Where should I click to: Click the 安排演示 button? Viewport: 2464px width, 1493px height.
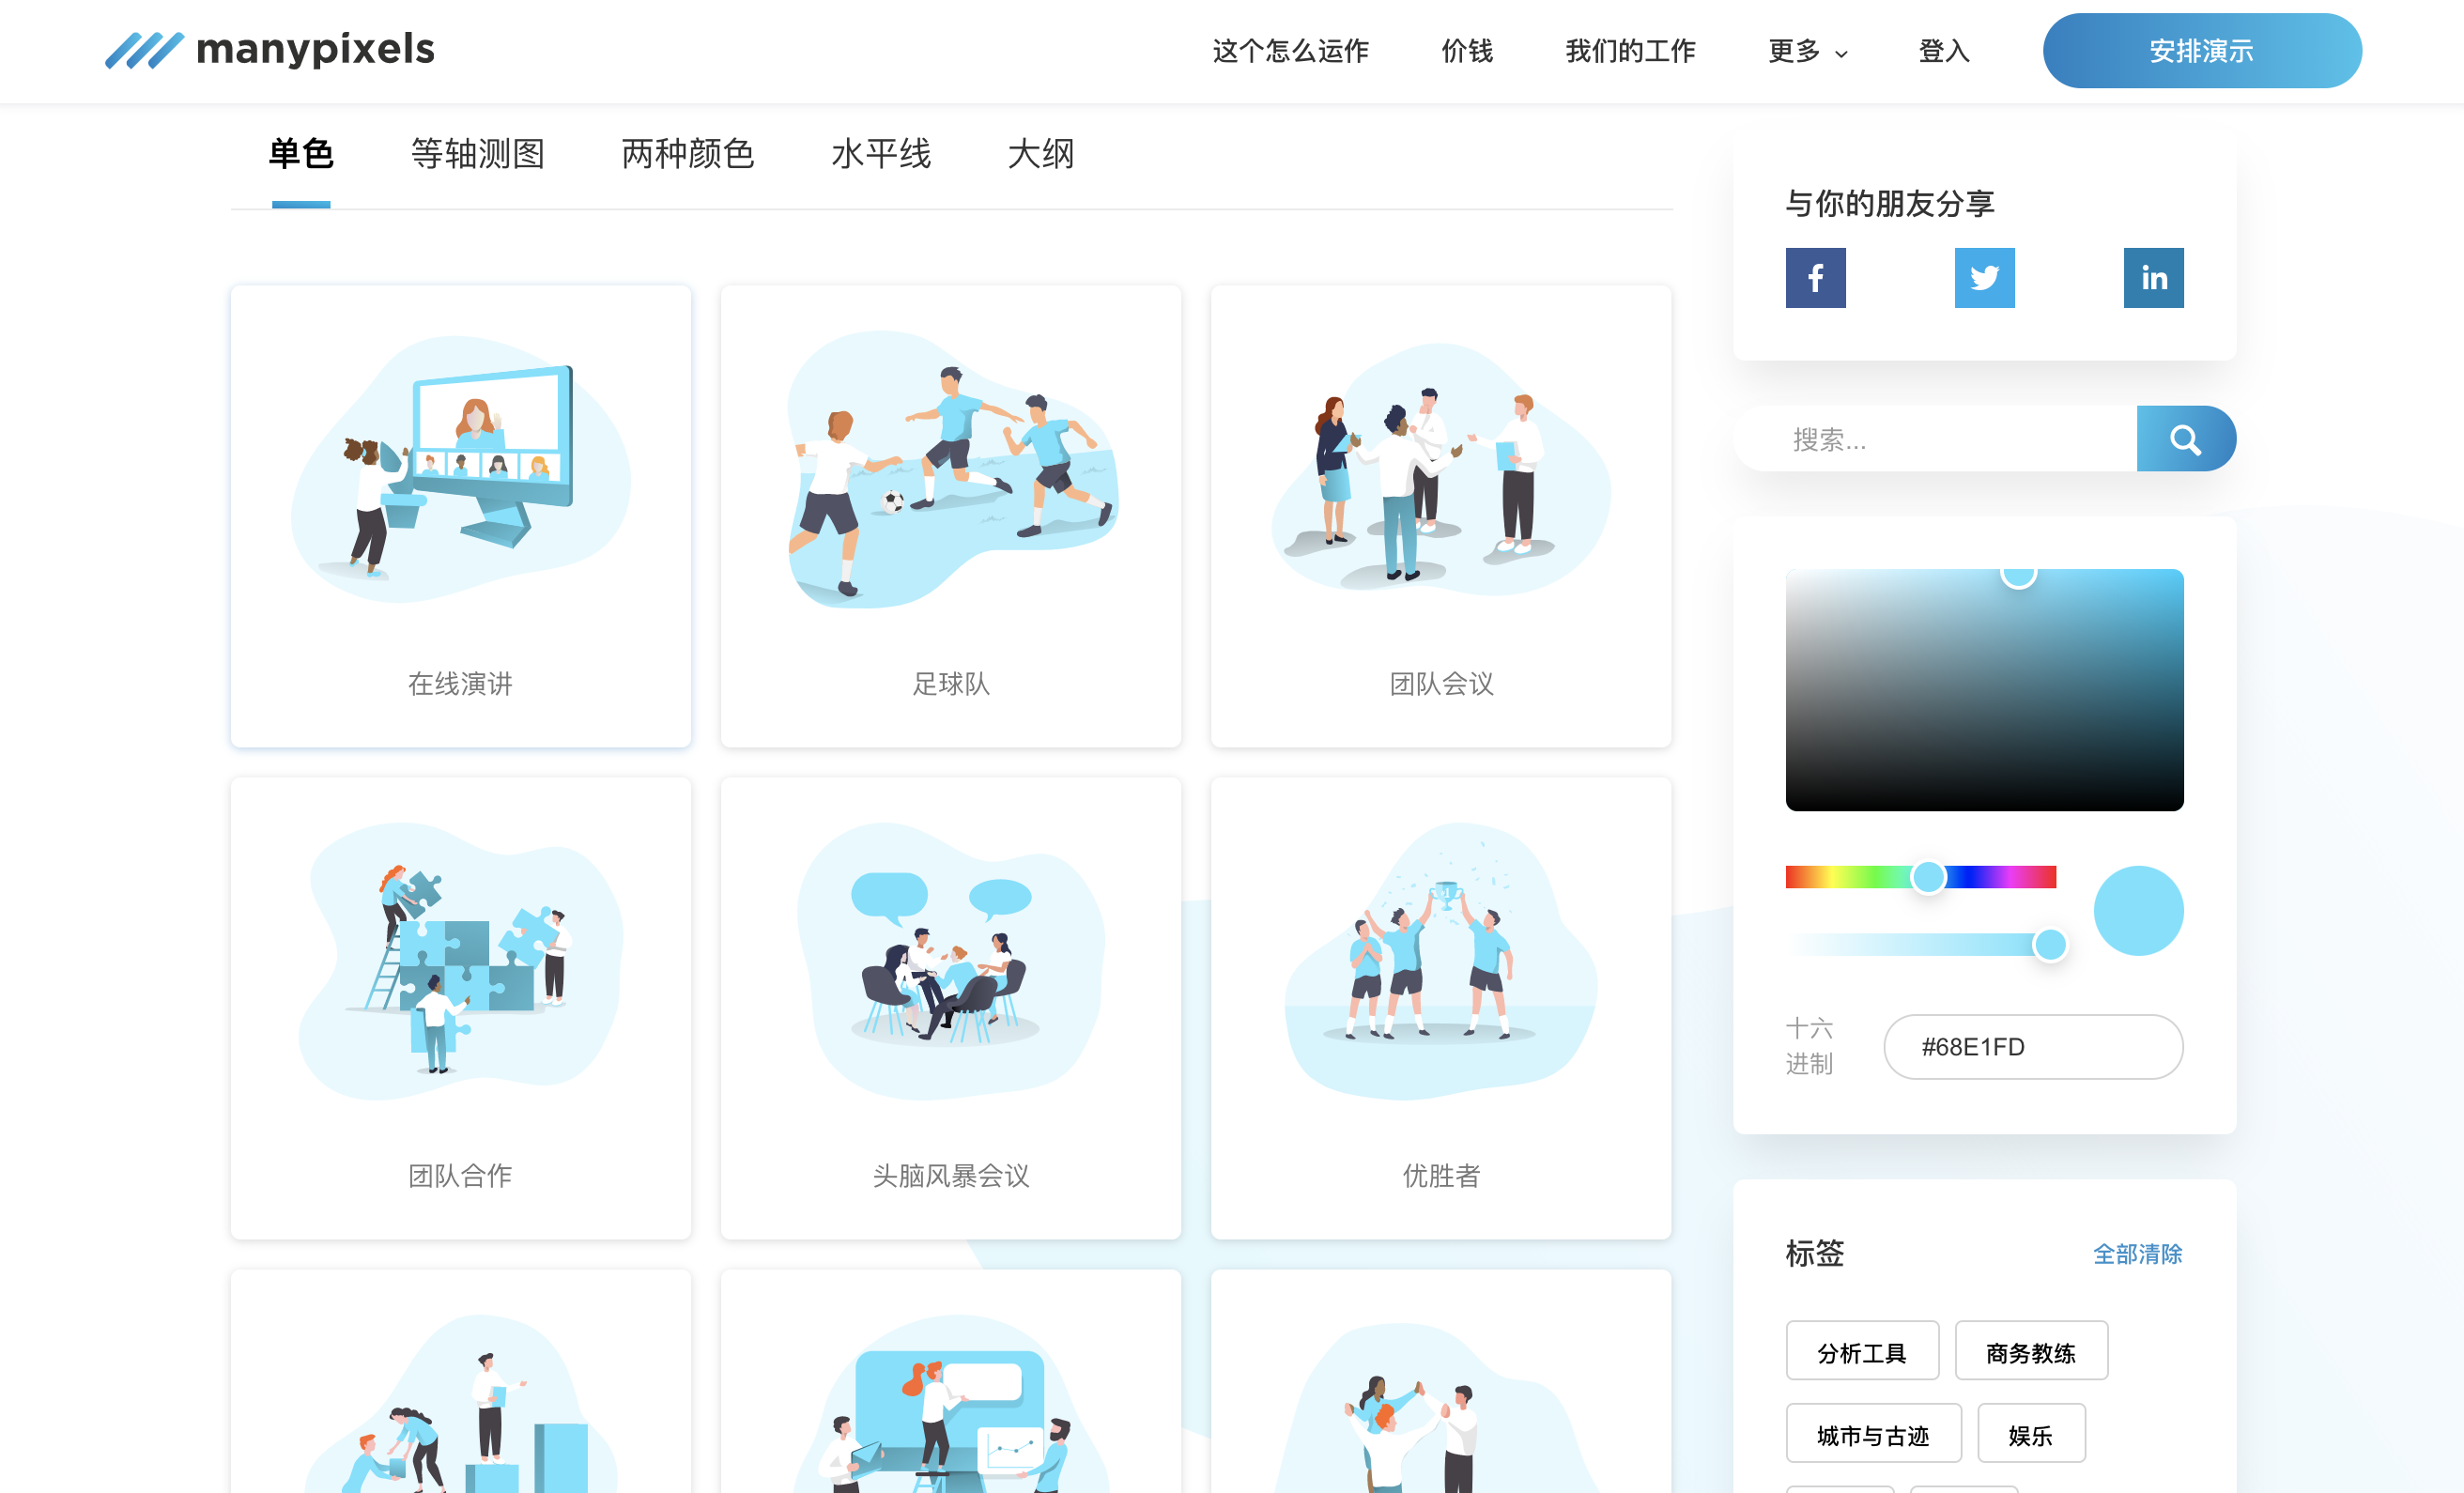pos(2202,51)
